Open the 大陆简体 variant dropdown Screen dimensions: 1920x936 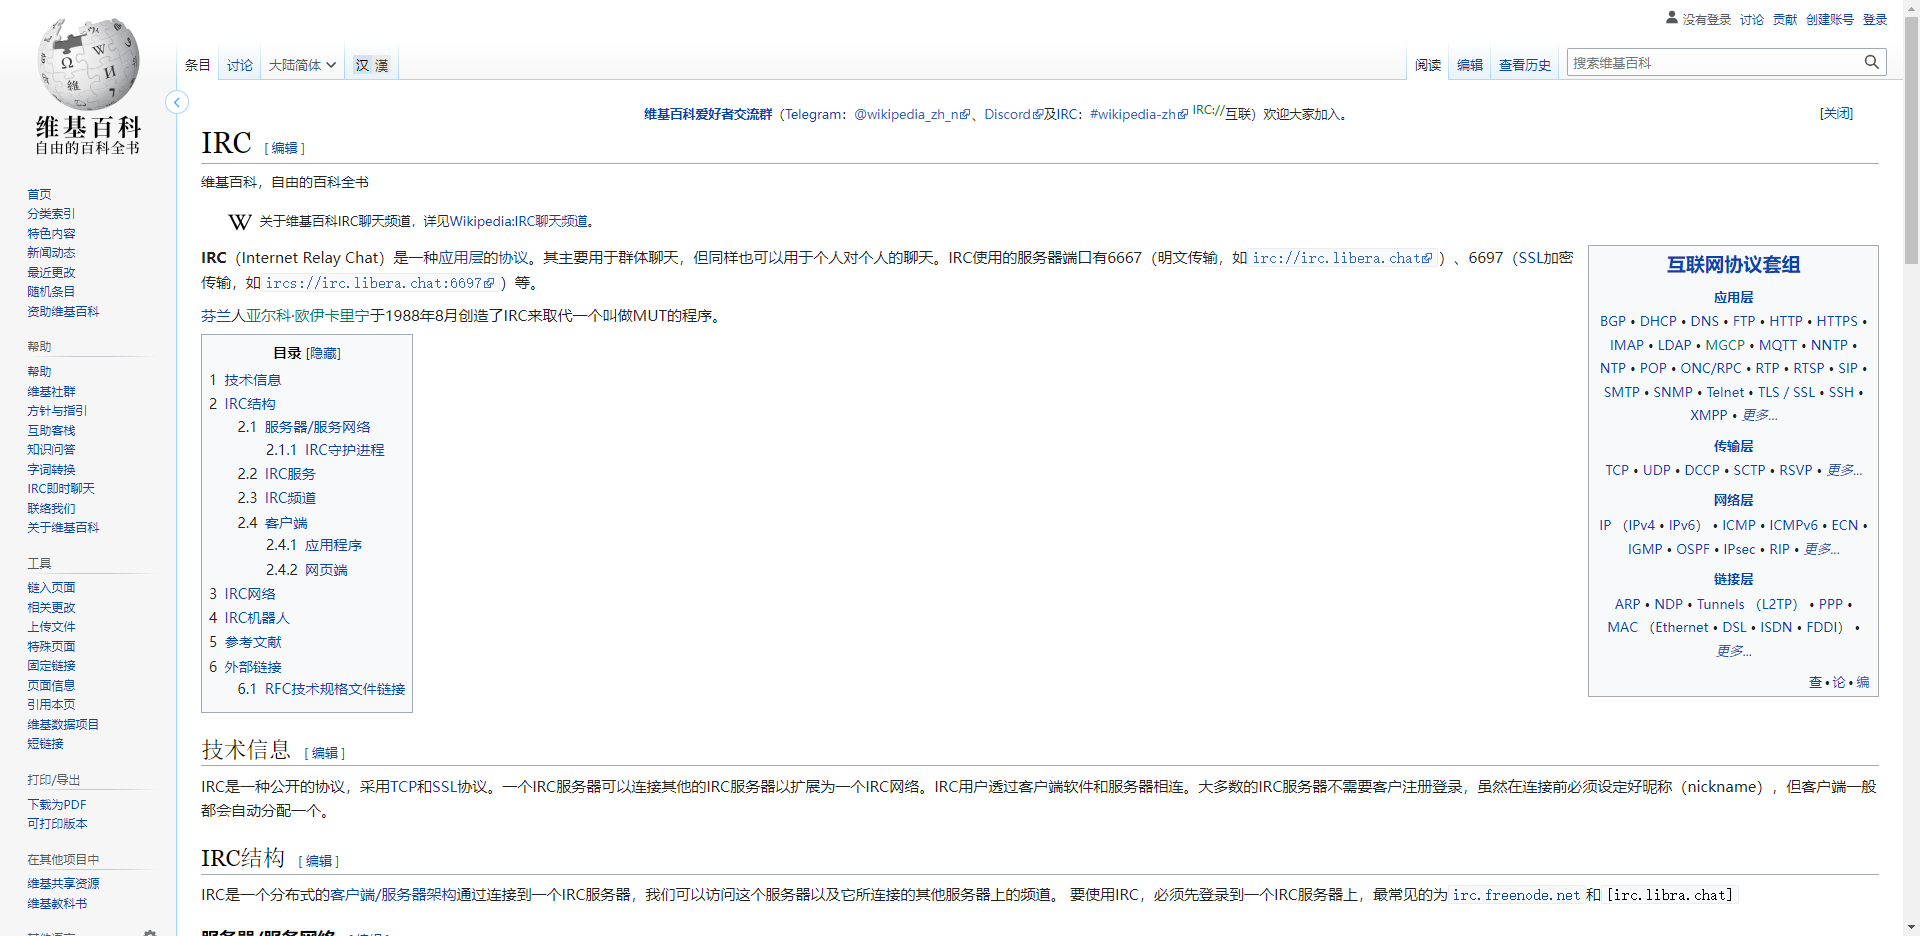pos(302,65)
